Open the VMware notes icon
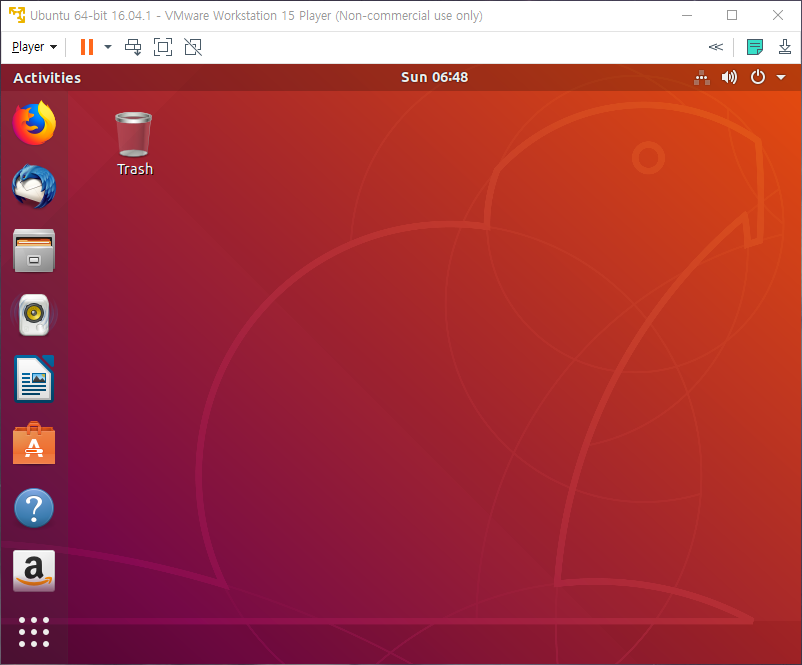This screenshot has height=665, width=802. point(755,47)
